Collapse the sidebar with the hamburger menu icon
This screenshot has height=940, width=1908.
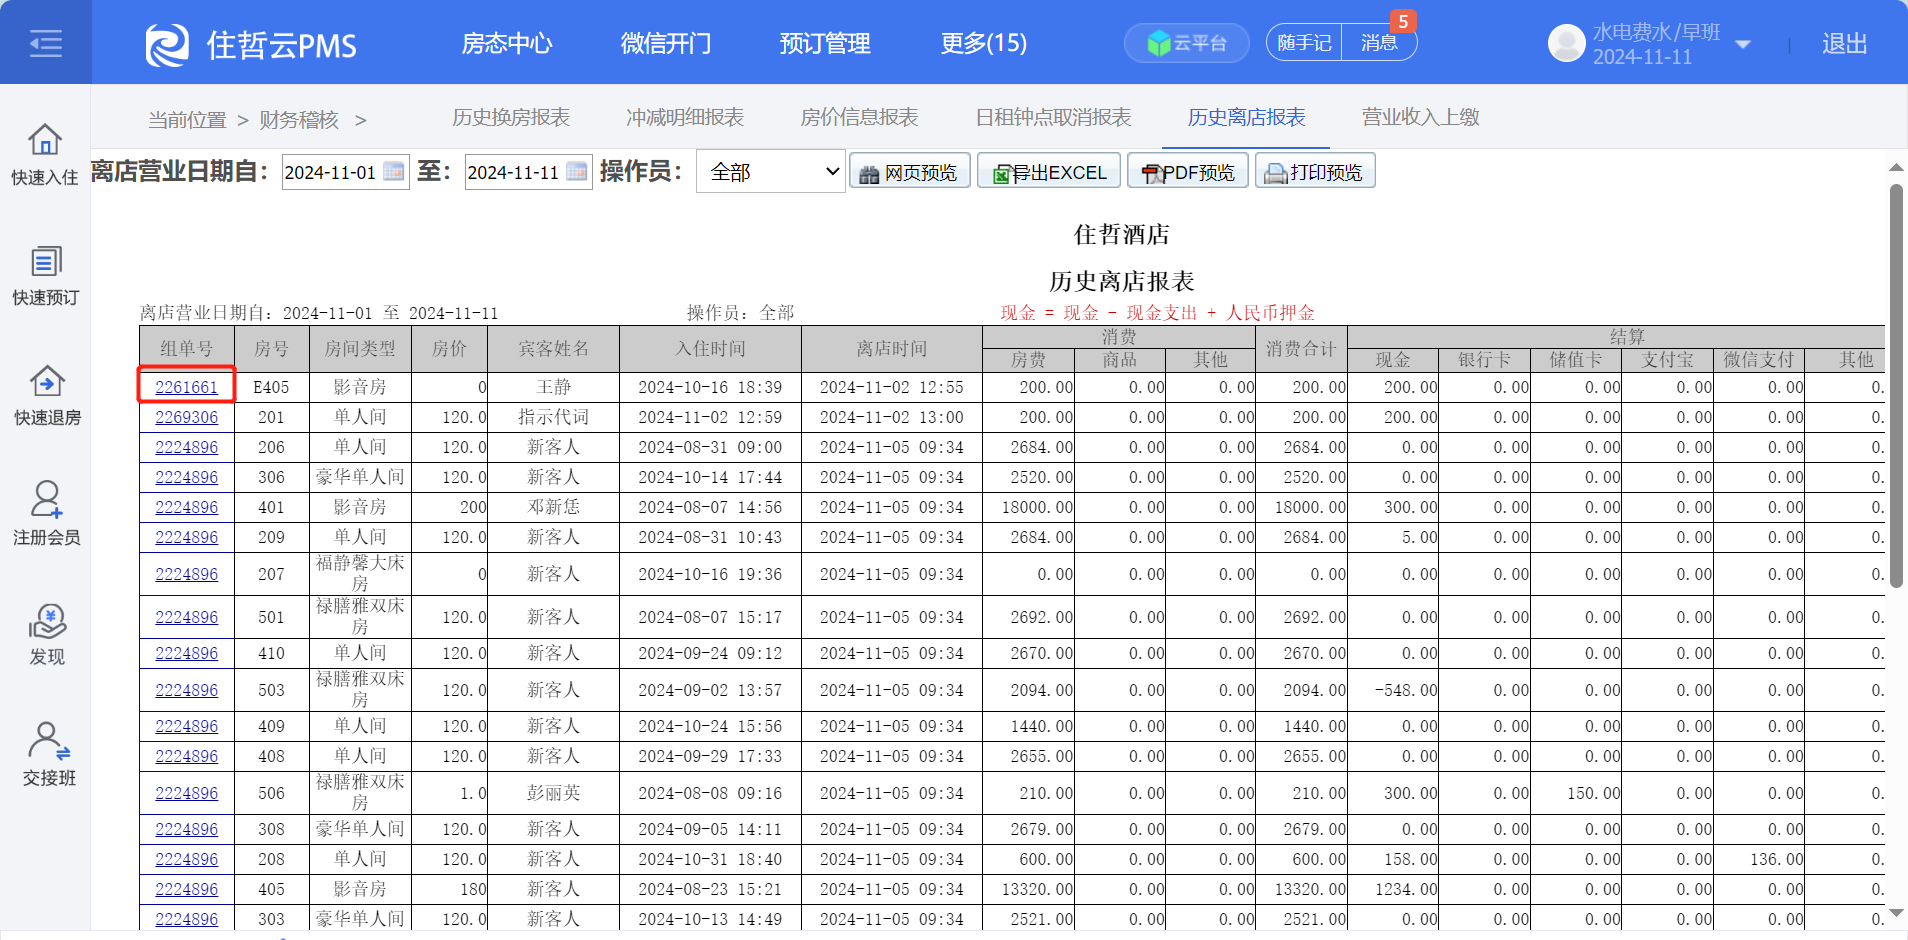click(45, 43)
